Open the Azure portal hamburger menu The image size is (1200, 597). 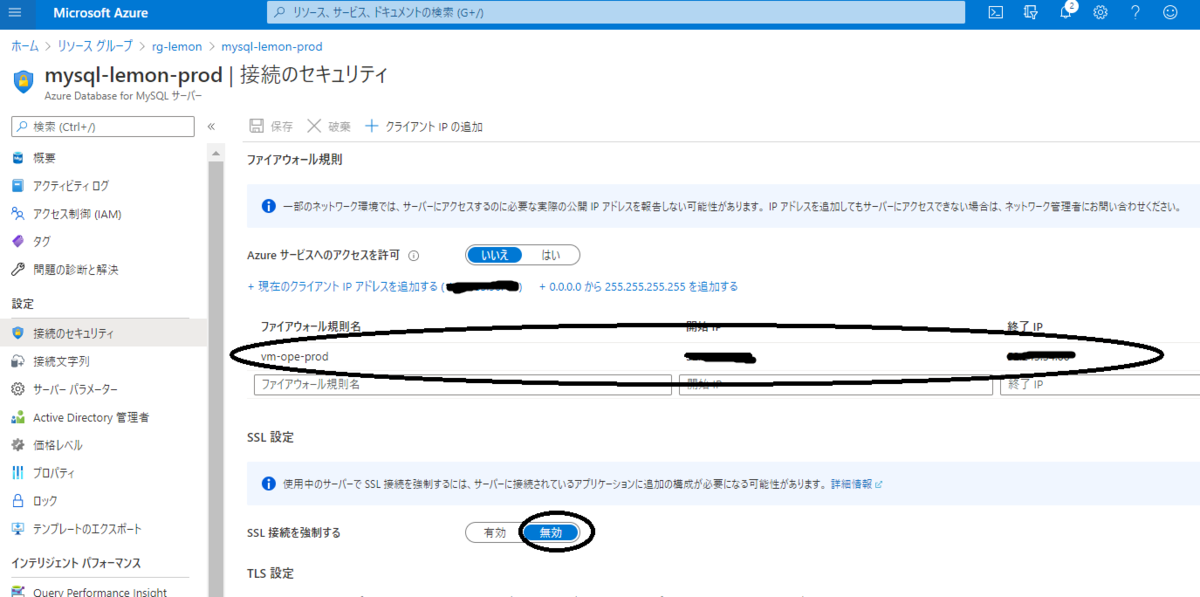click(x=15, y=13)
